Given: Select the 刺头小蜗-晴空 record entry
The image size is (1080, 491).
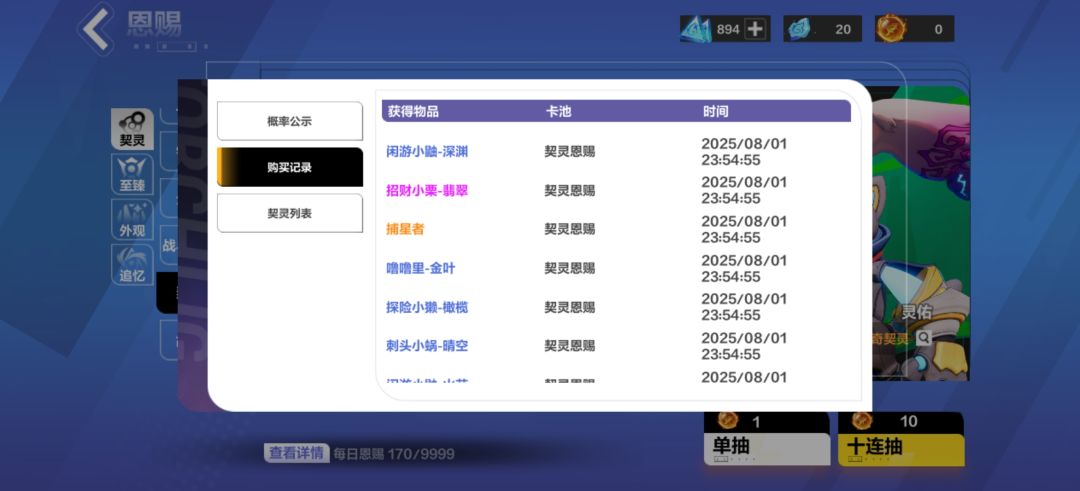Looking at the screenshot, I should tap(427, 346).
